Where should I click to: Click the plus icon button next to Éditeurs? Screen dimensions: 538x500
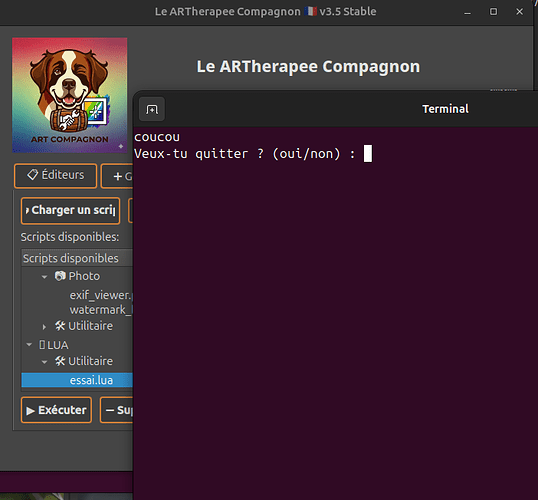117,176
